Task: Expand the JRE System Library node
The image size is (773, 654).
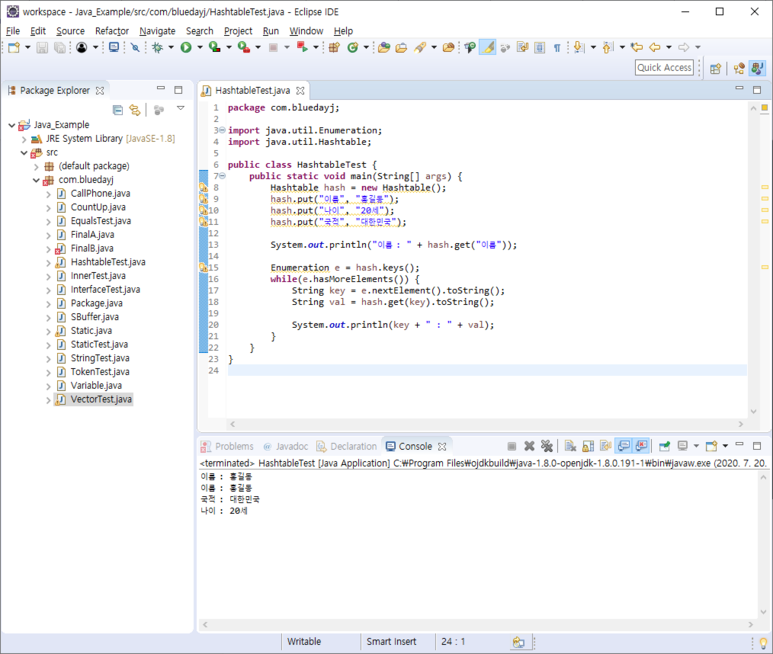Action: coord(24,139)
